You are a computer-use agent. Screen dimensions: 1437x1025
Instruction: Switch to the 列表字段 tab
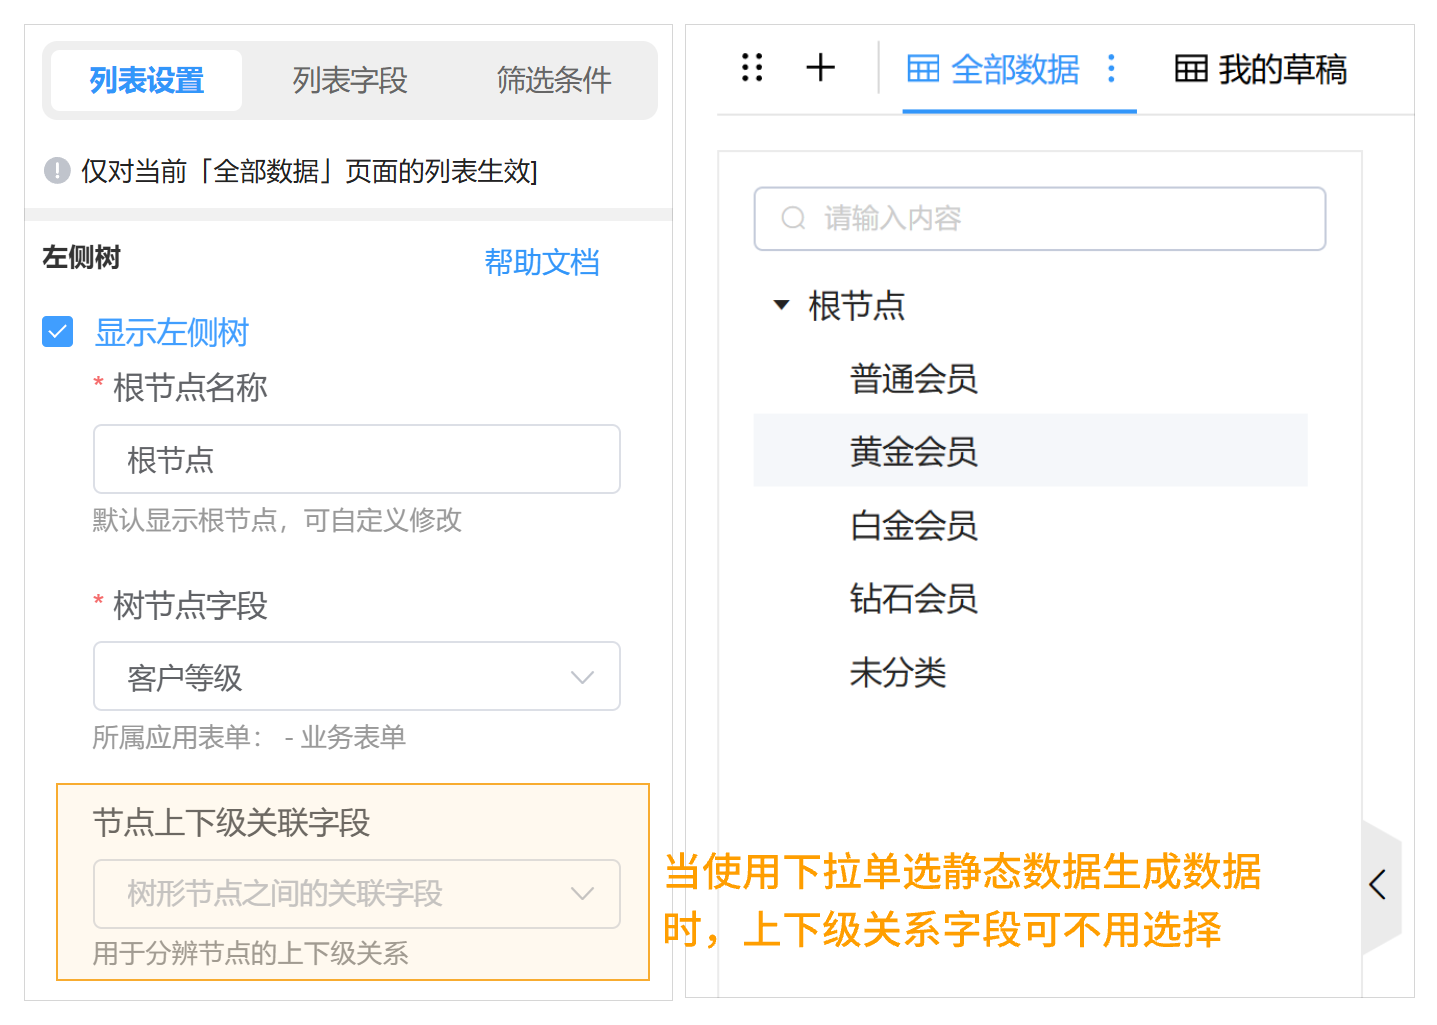(x=348, y=81)
